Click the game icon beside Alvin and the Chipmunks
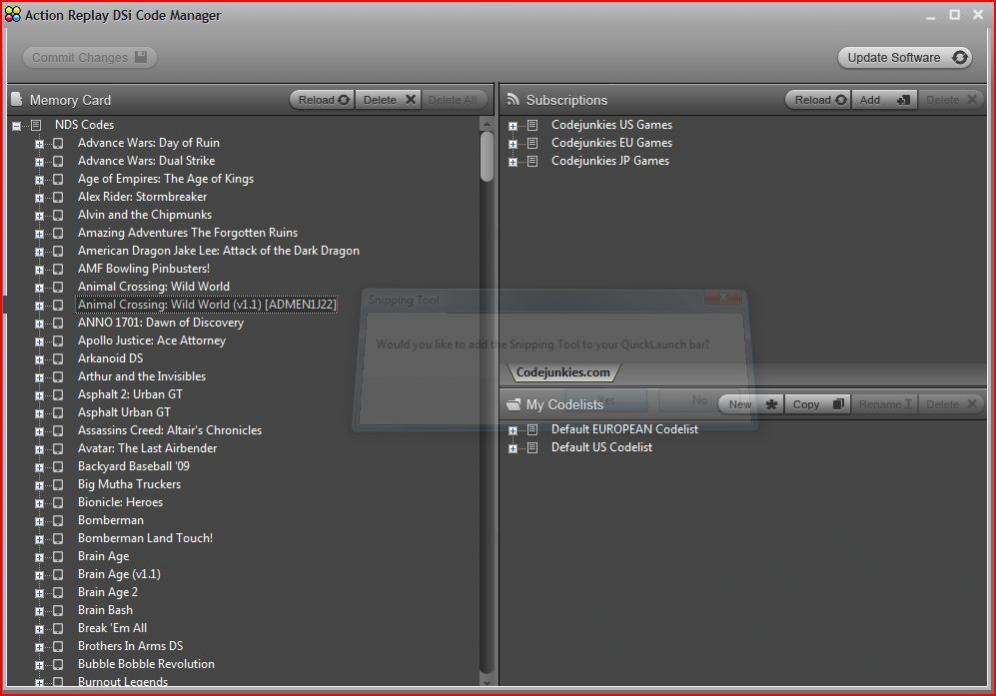 tap(58, 215)
